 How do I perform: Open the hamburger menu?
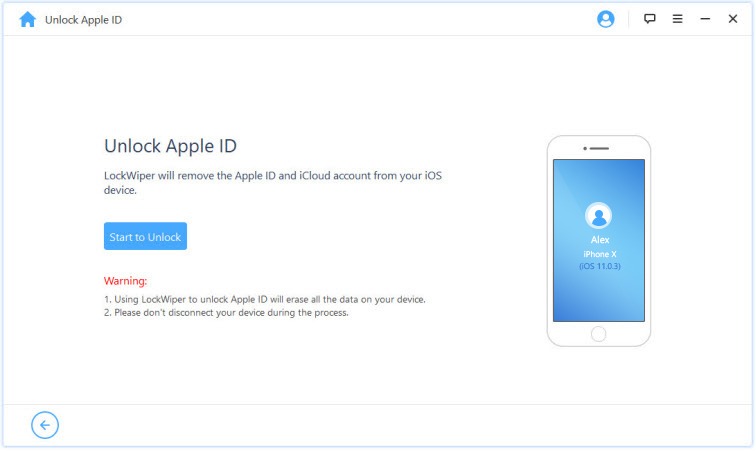coord(677,19)
